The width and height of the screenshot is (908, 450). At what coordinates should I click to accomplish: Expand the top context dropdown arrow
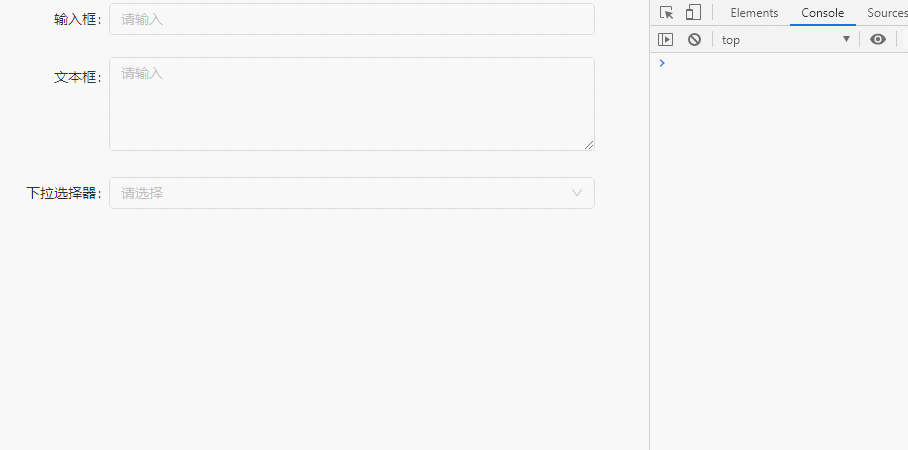click(846, 39)
